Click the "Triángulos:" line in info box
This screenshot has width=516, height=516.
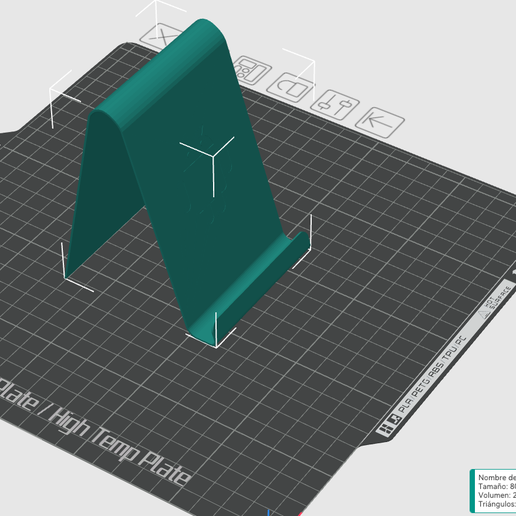[497, 504]
